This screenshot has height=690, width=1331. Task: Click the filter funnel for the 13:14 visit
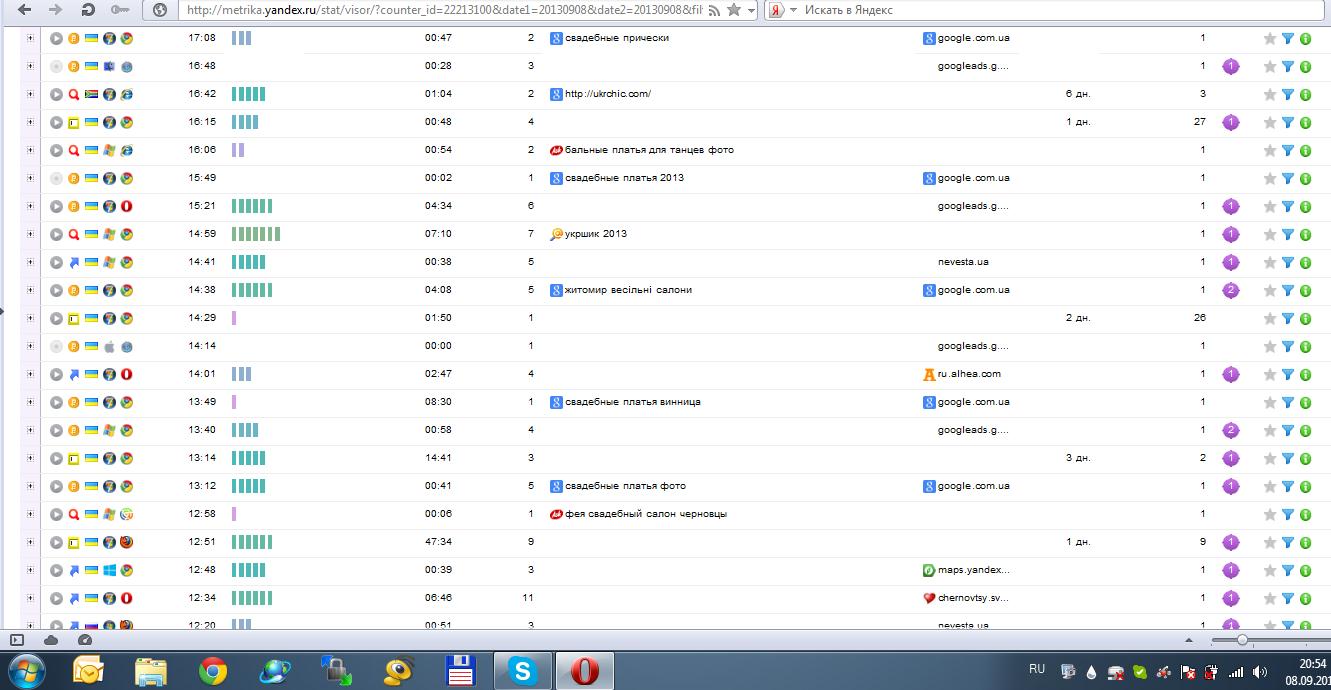pyautogui.click(x=1288, y=458)
